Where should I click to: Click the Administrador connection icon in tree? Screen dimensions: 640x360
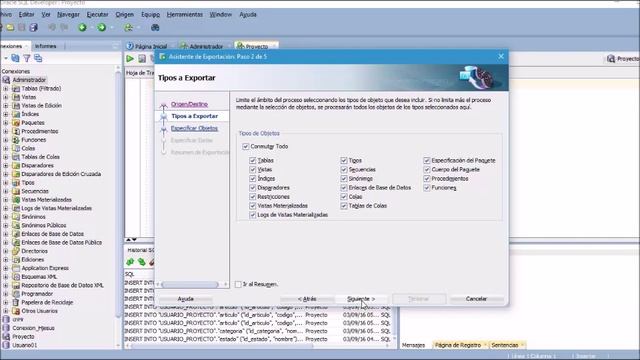click(x=6, y=80)
